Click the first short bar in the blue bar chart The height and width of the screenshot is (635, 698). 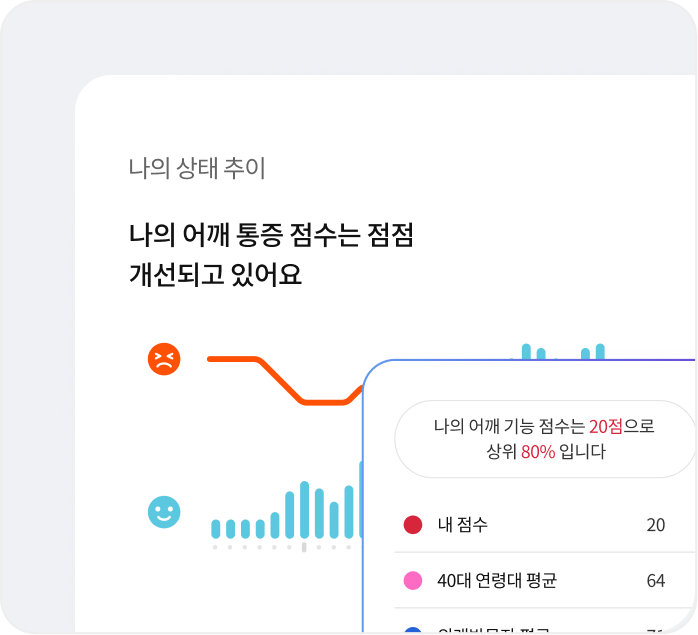(x=215, y=528)
